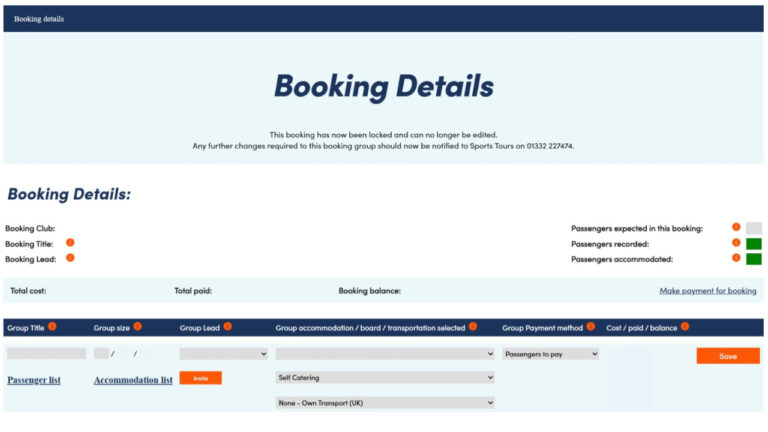Open the Passenger list link
This screenshot has width=768, height=432.
point(34,380)
